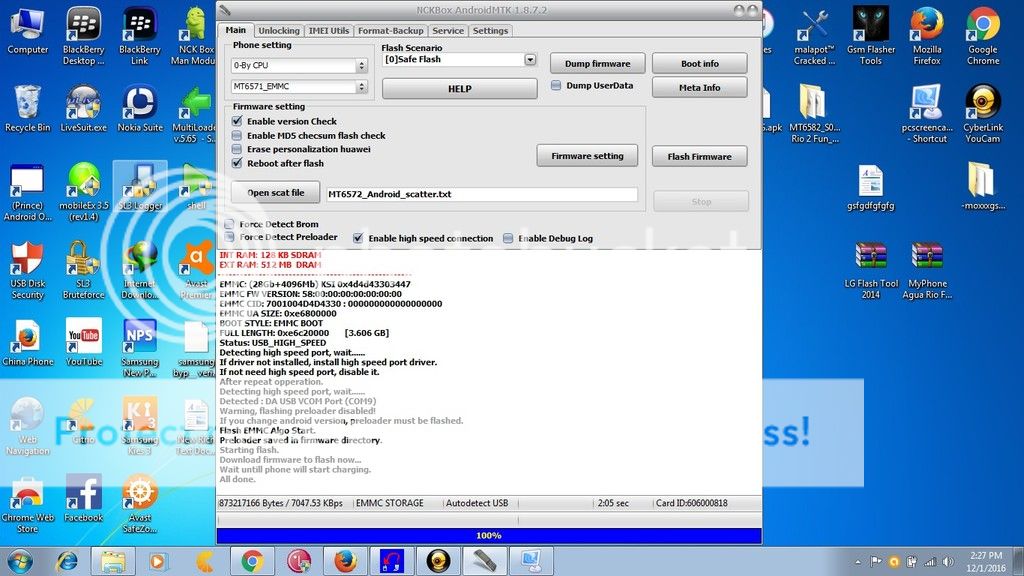The height and width of the screenshot is (576, 1024).
Task: Launch CyberLink YouCam from the desktop
Action: [982, 105]
